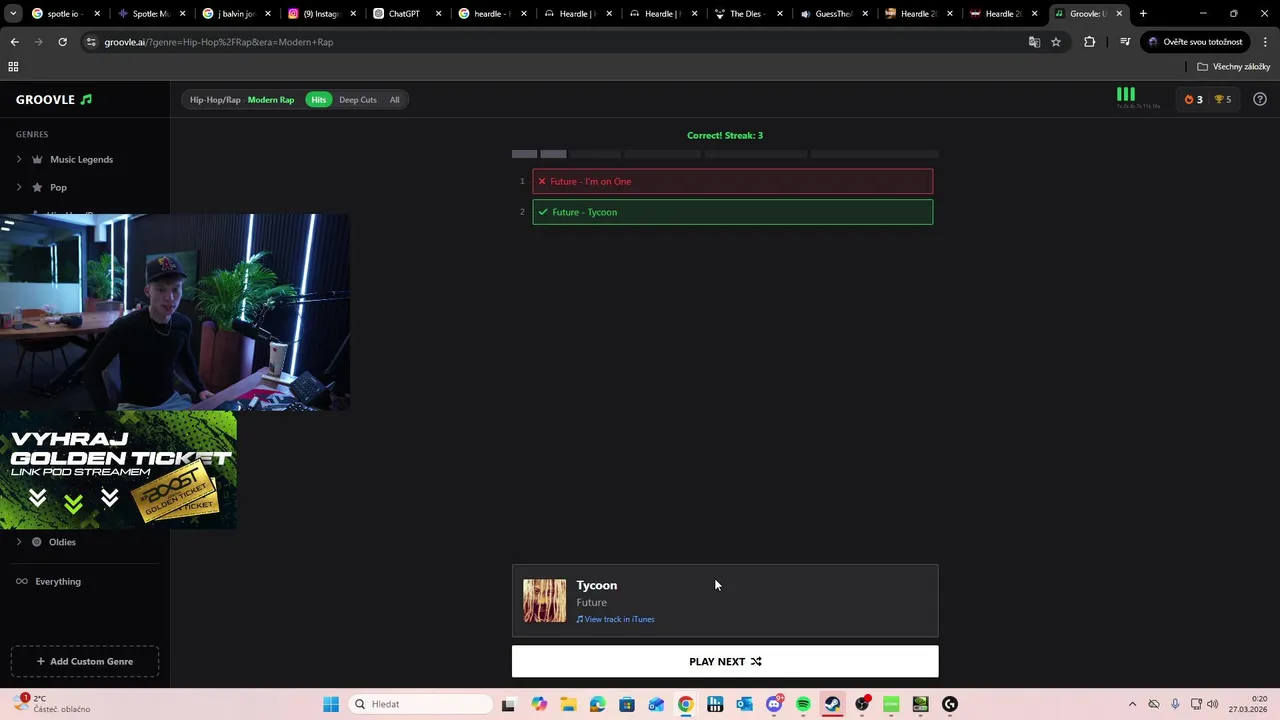Open Všechny záložky bookmarks folder

tap(1234, 67)
